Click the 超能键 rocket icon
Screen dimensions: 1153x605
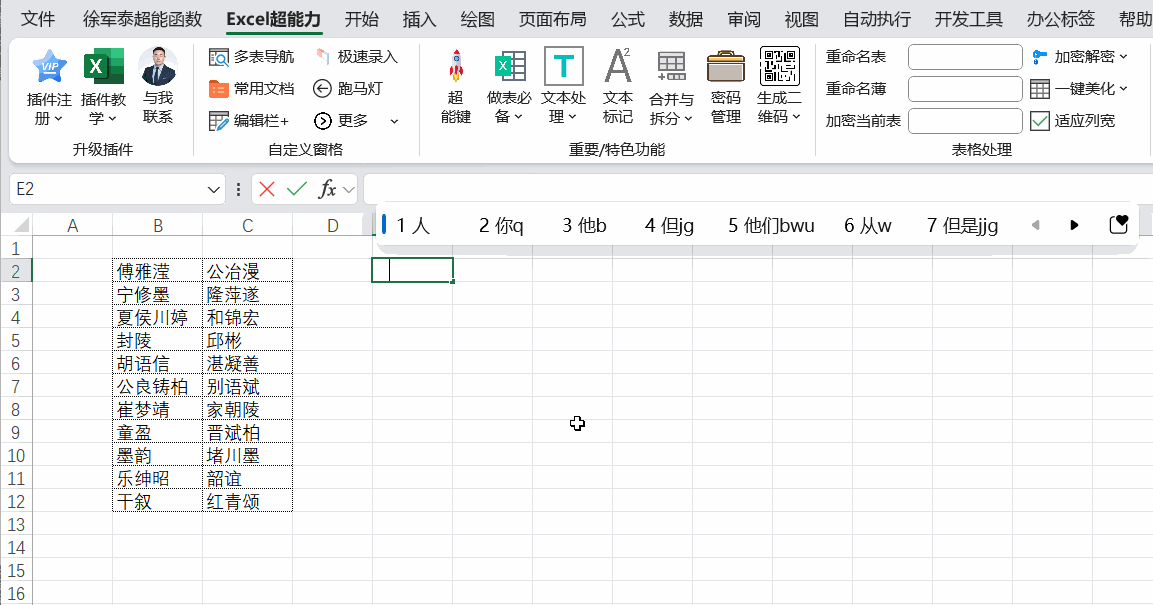pyautogui.click(x=456, y=67)
